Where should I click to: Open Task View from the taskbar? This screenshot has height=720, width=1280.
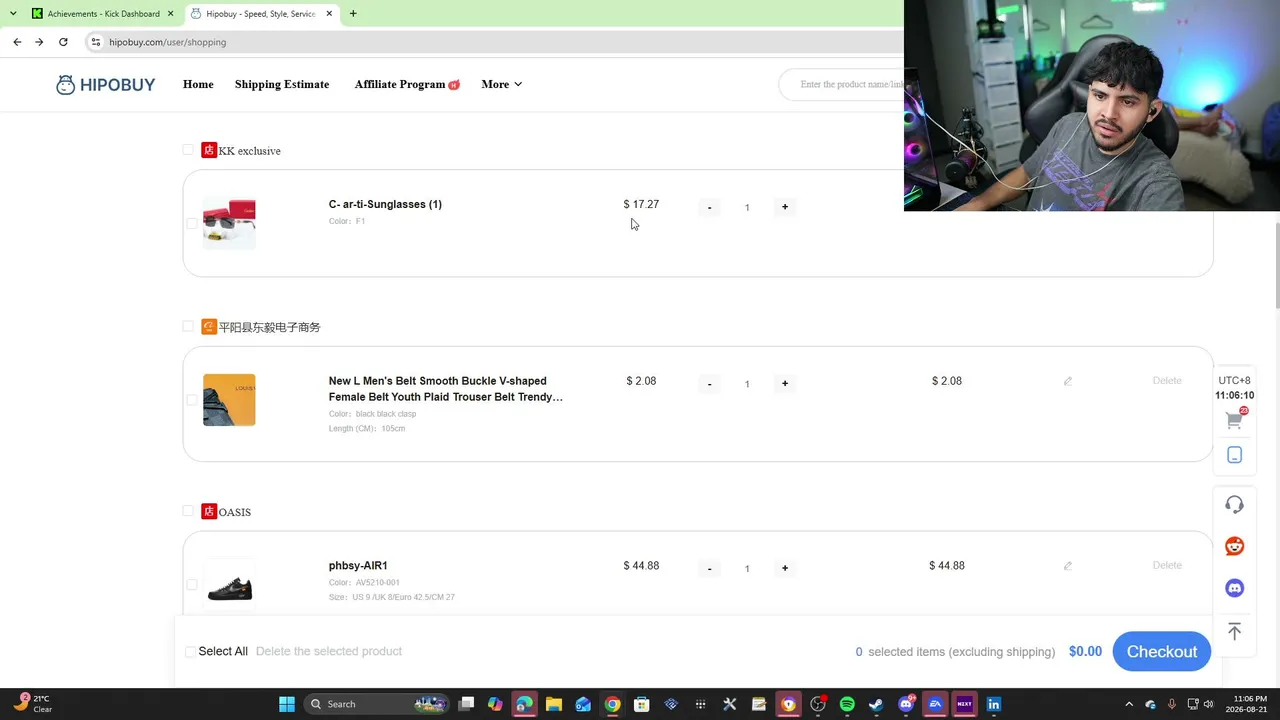click(x=466, y=704)
